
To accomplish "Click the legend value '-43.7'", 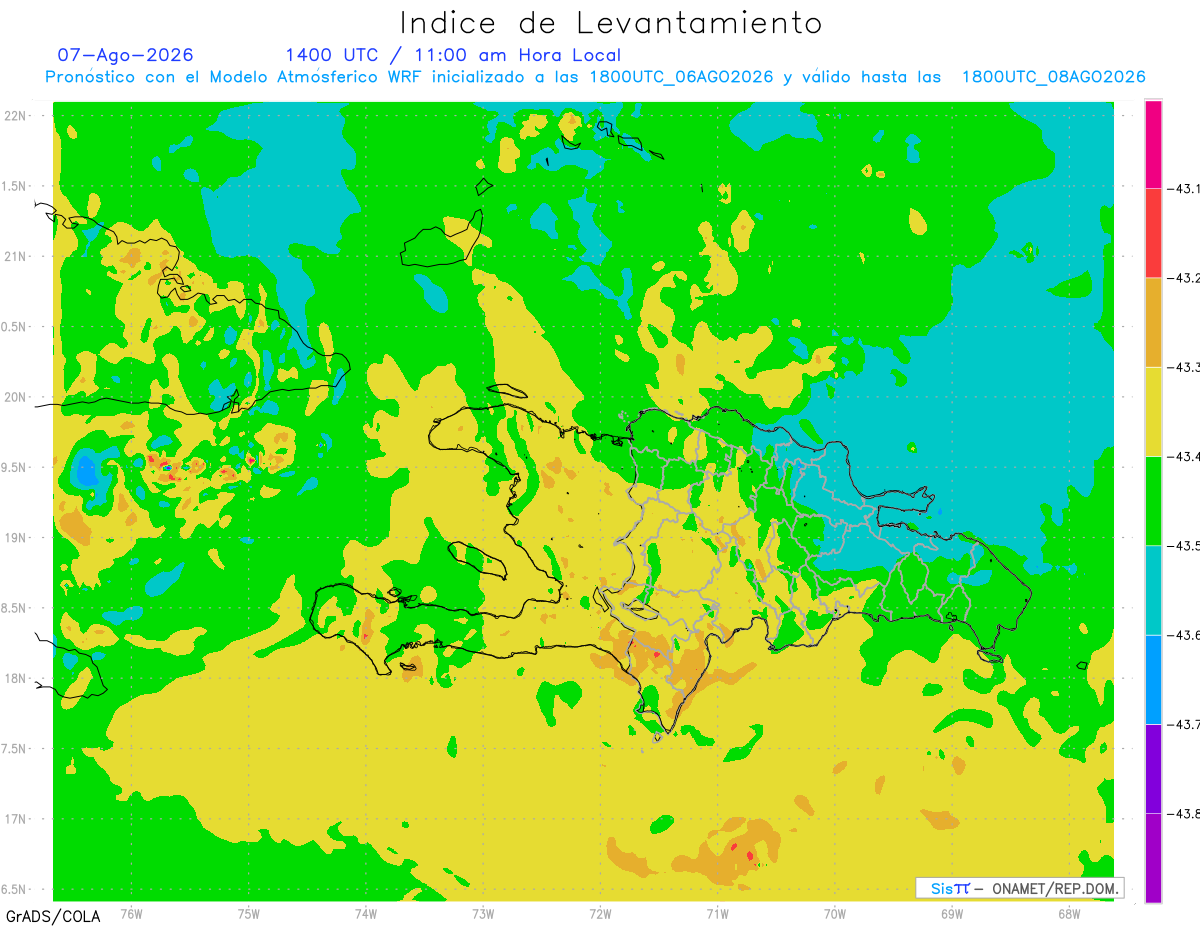I will [x=1183, y=724].
